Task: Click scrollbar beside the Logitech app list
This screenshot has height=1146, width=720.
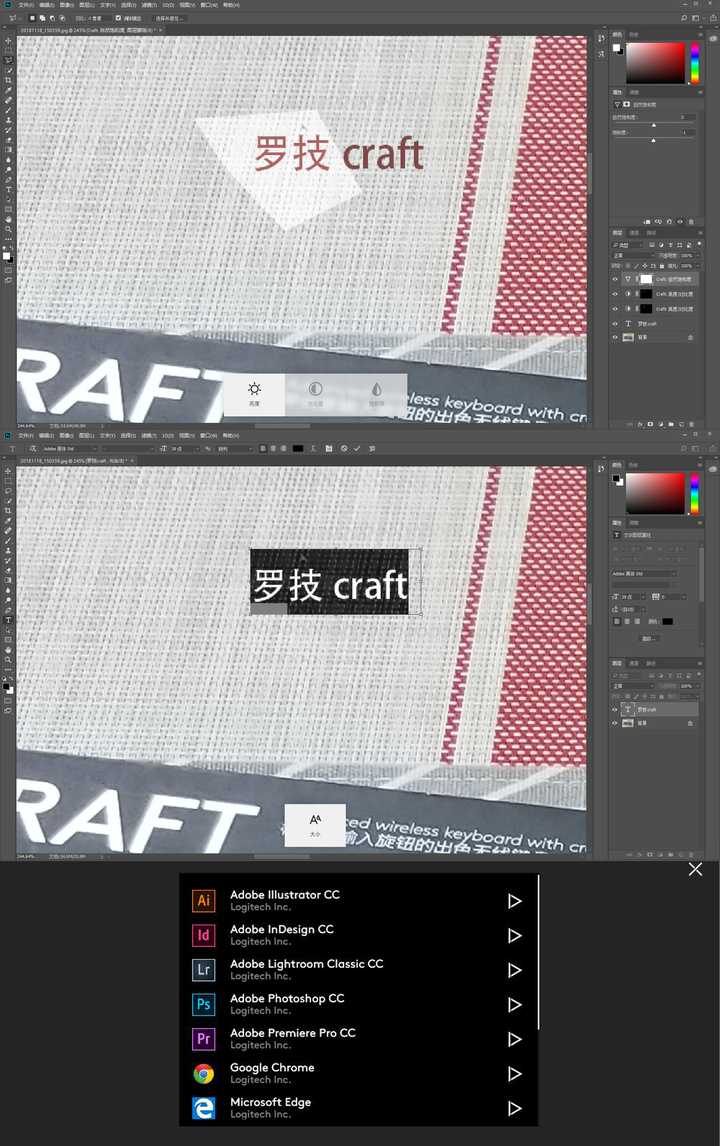Action: coord(539,952)
